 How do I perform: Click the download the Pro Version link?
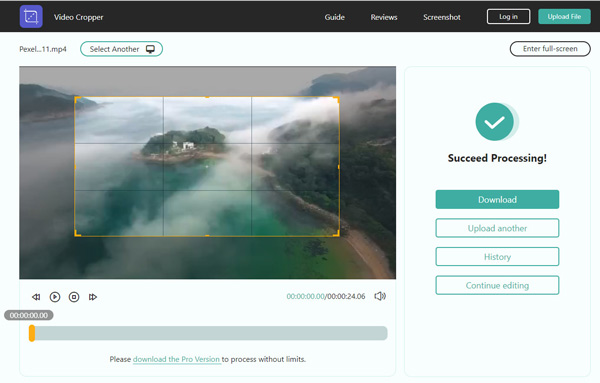[176, 359]
